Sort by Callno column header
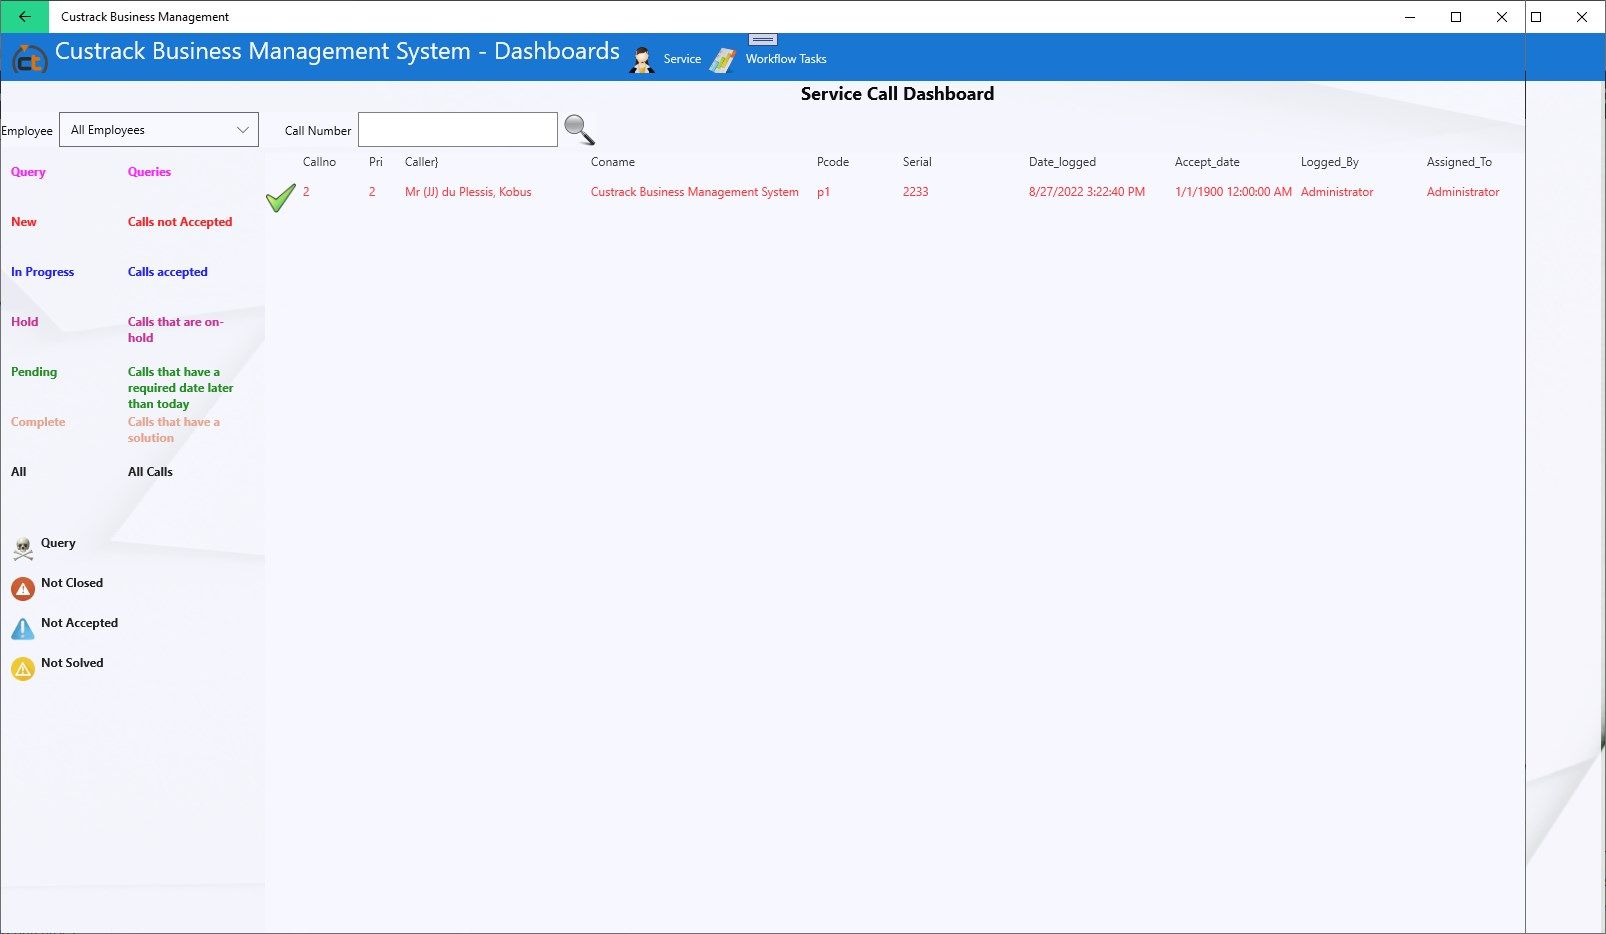 tap(319, 162)
